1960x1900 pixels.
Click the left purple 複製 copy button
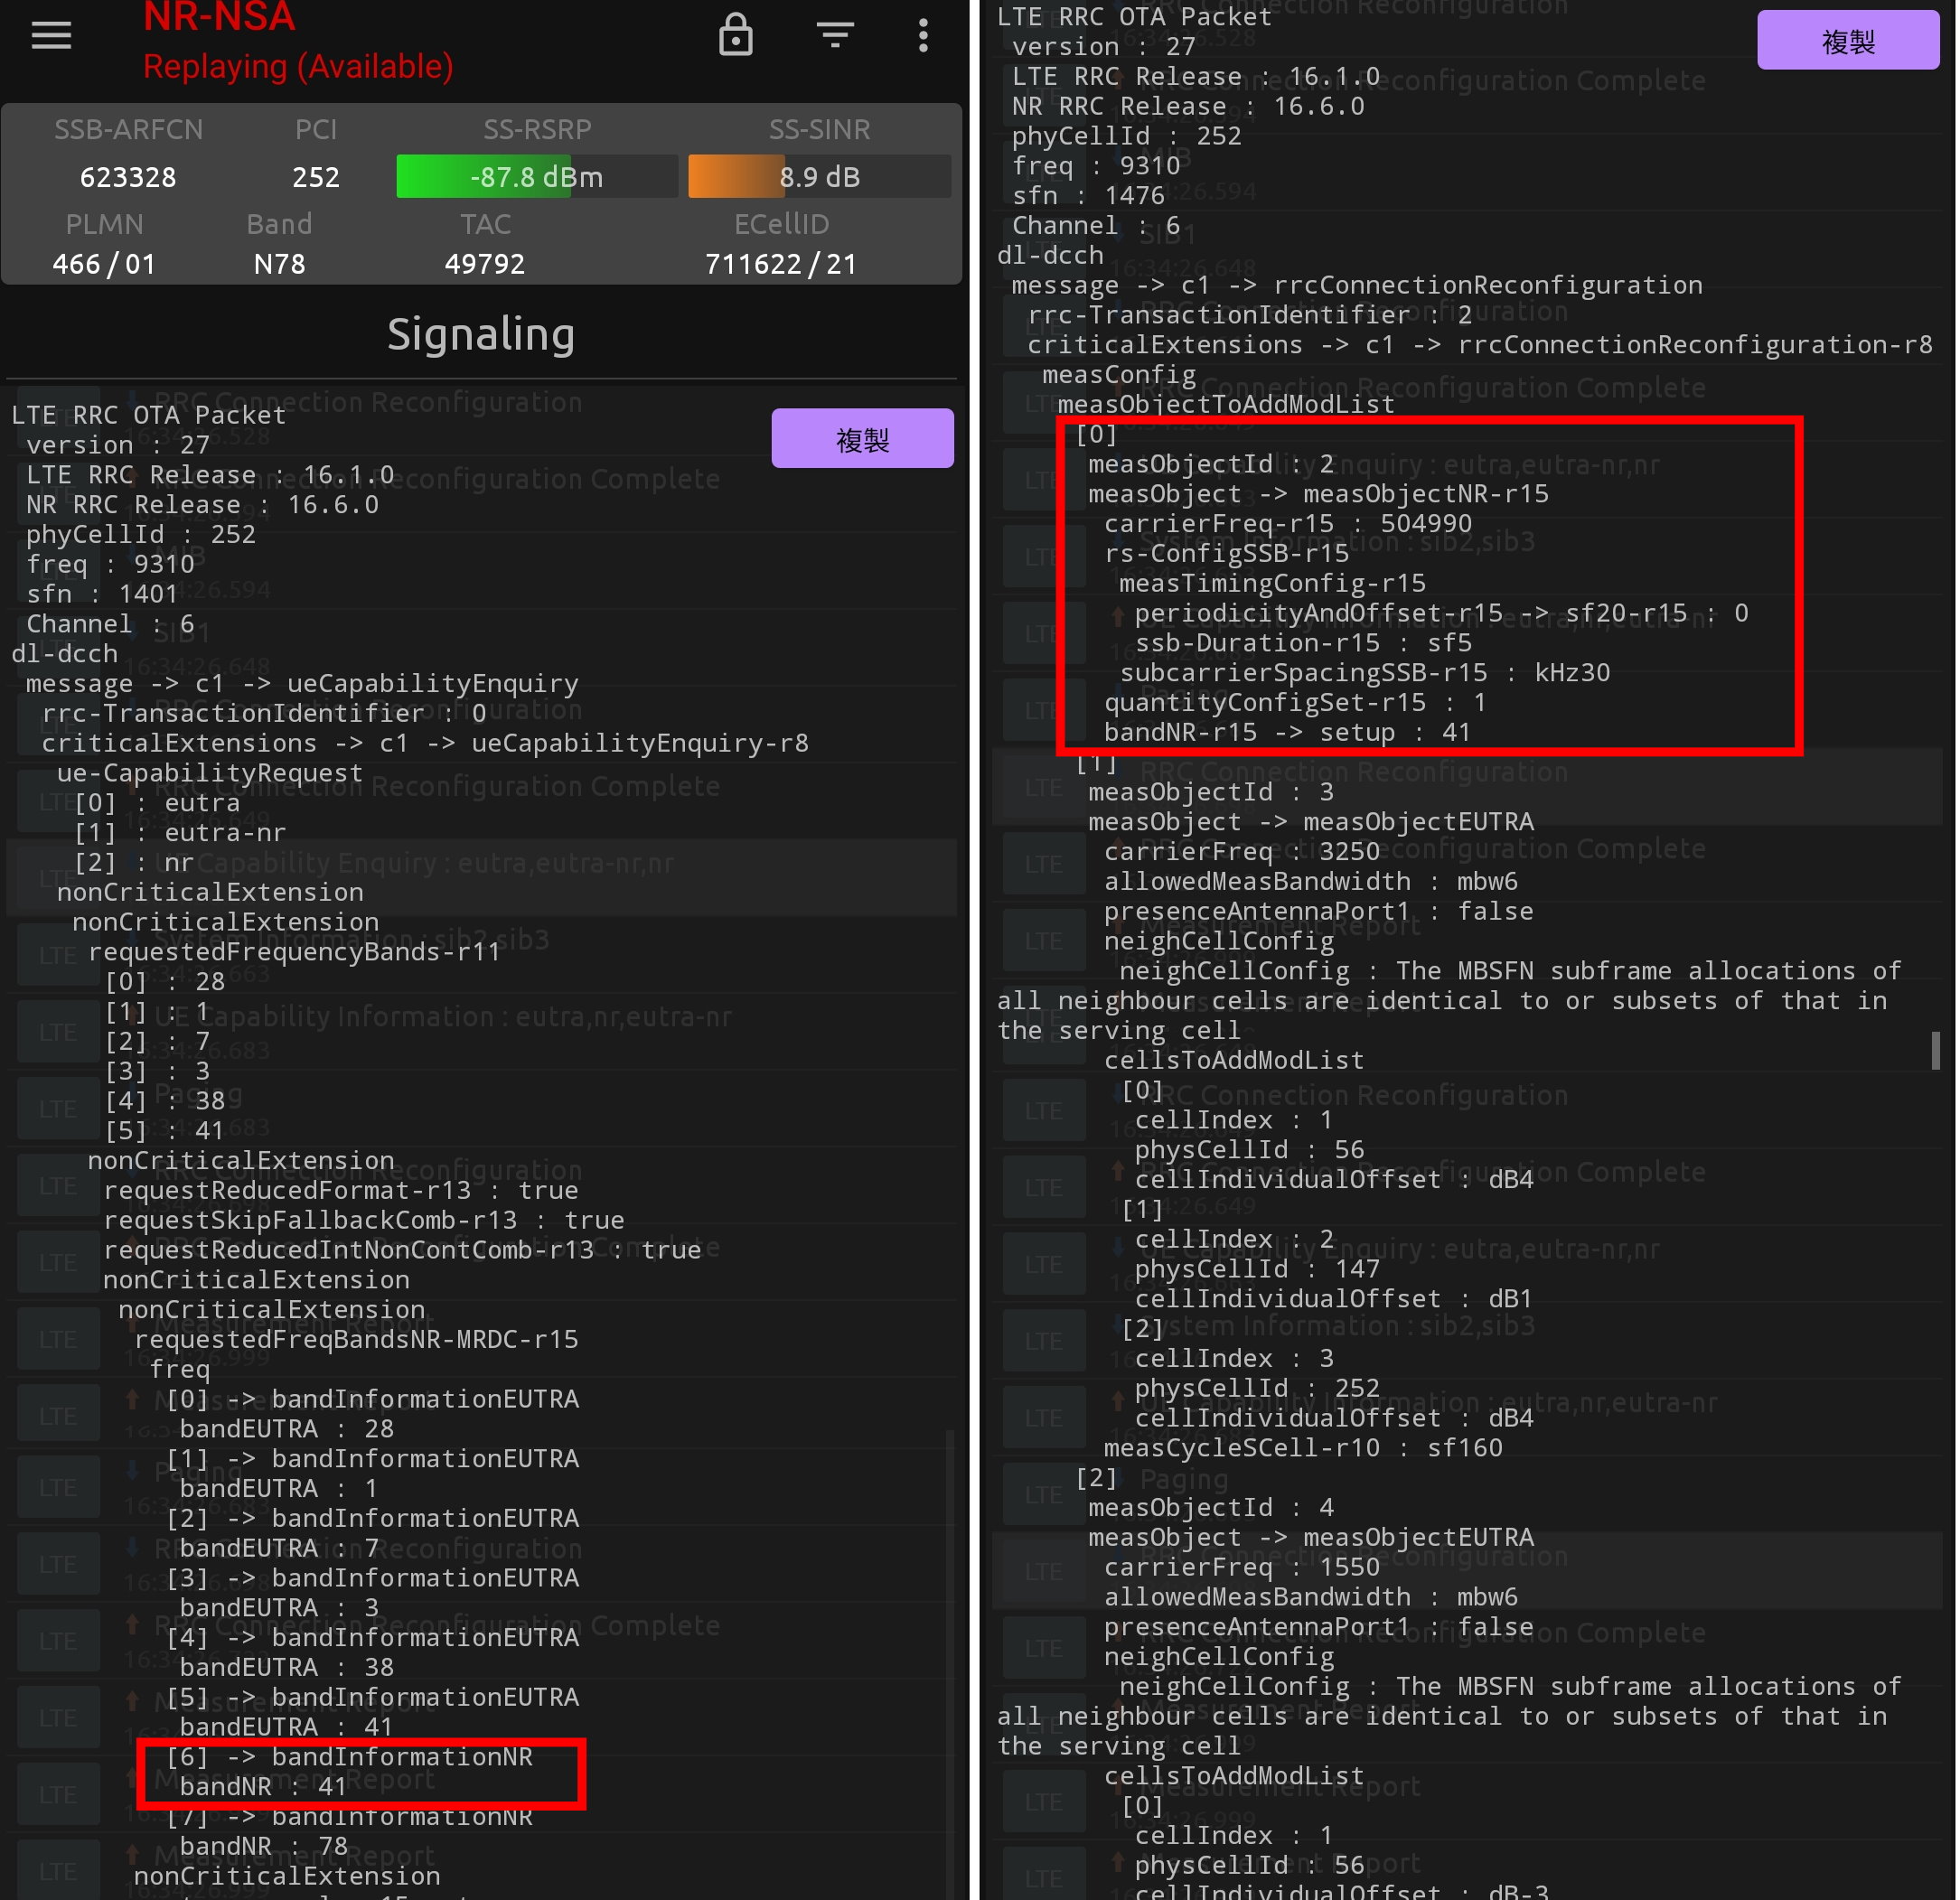coord(862,439)
